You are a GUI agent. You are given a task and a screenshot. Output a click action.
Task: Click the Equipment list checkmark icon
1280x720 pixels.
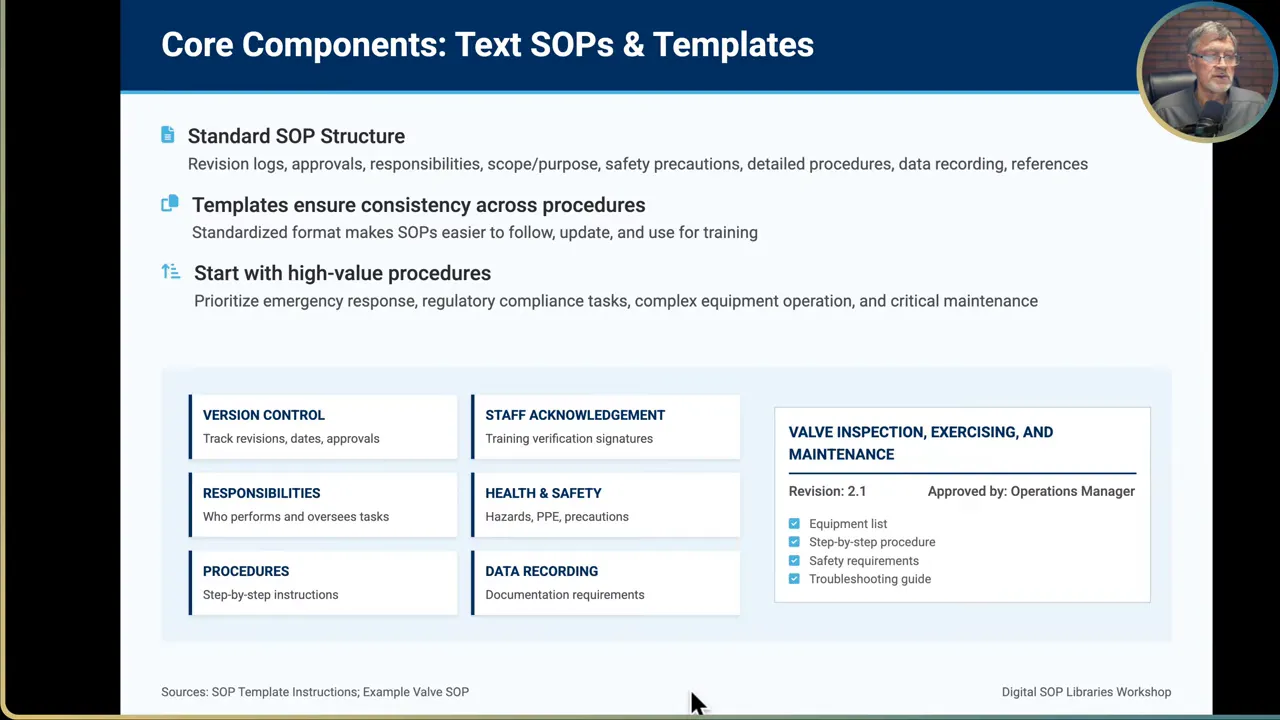click(794, 523)
